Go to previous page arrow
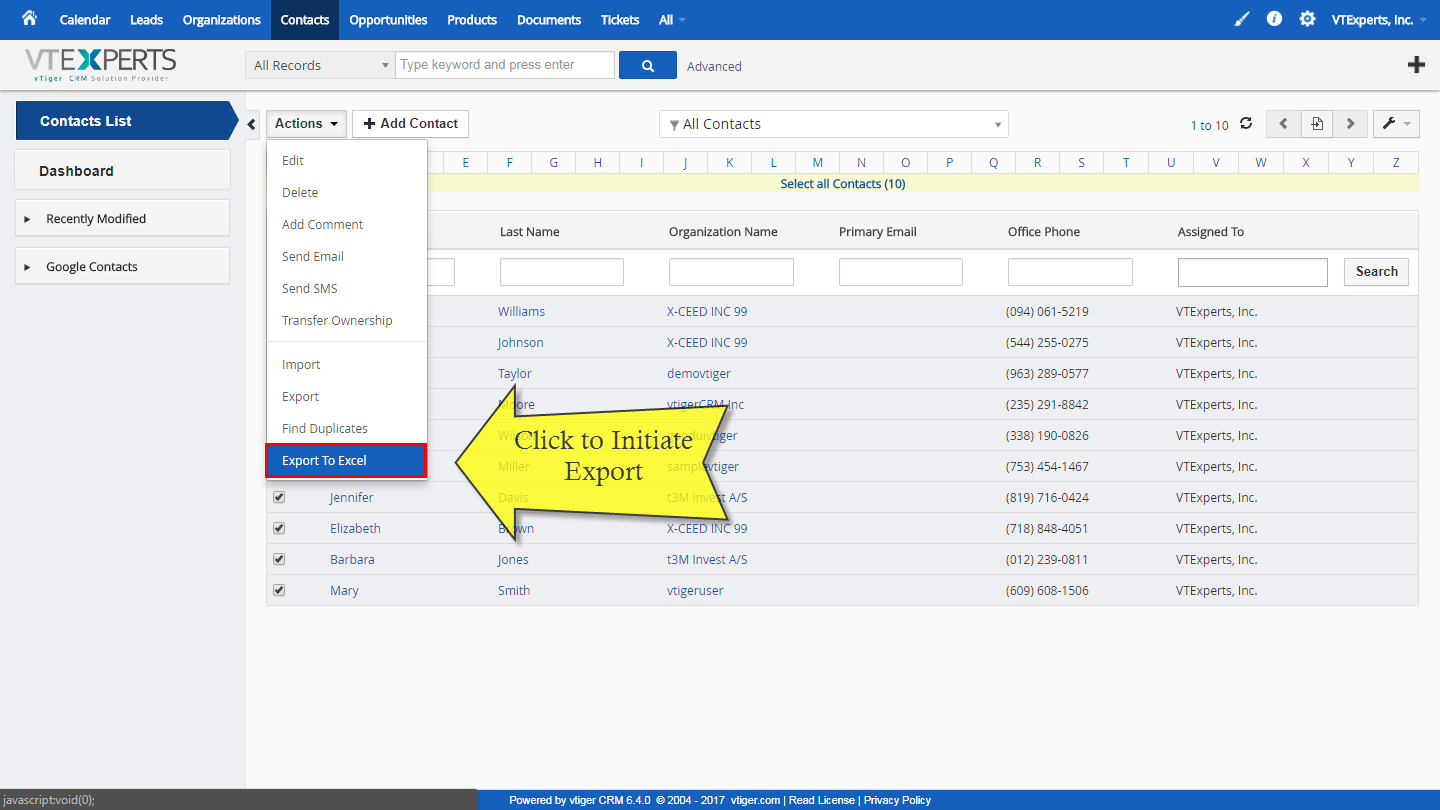The width and height of the screenshot is (1440, 810). pyautogui.click(x=1283, y=124)
